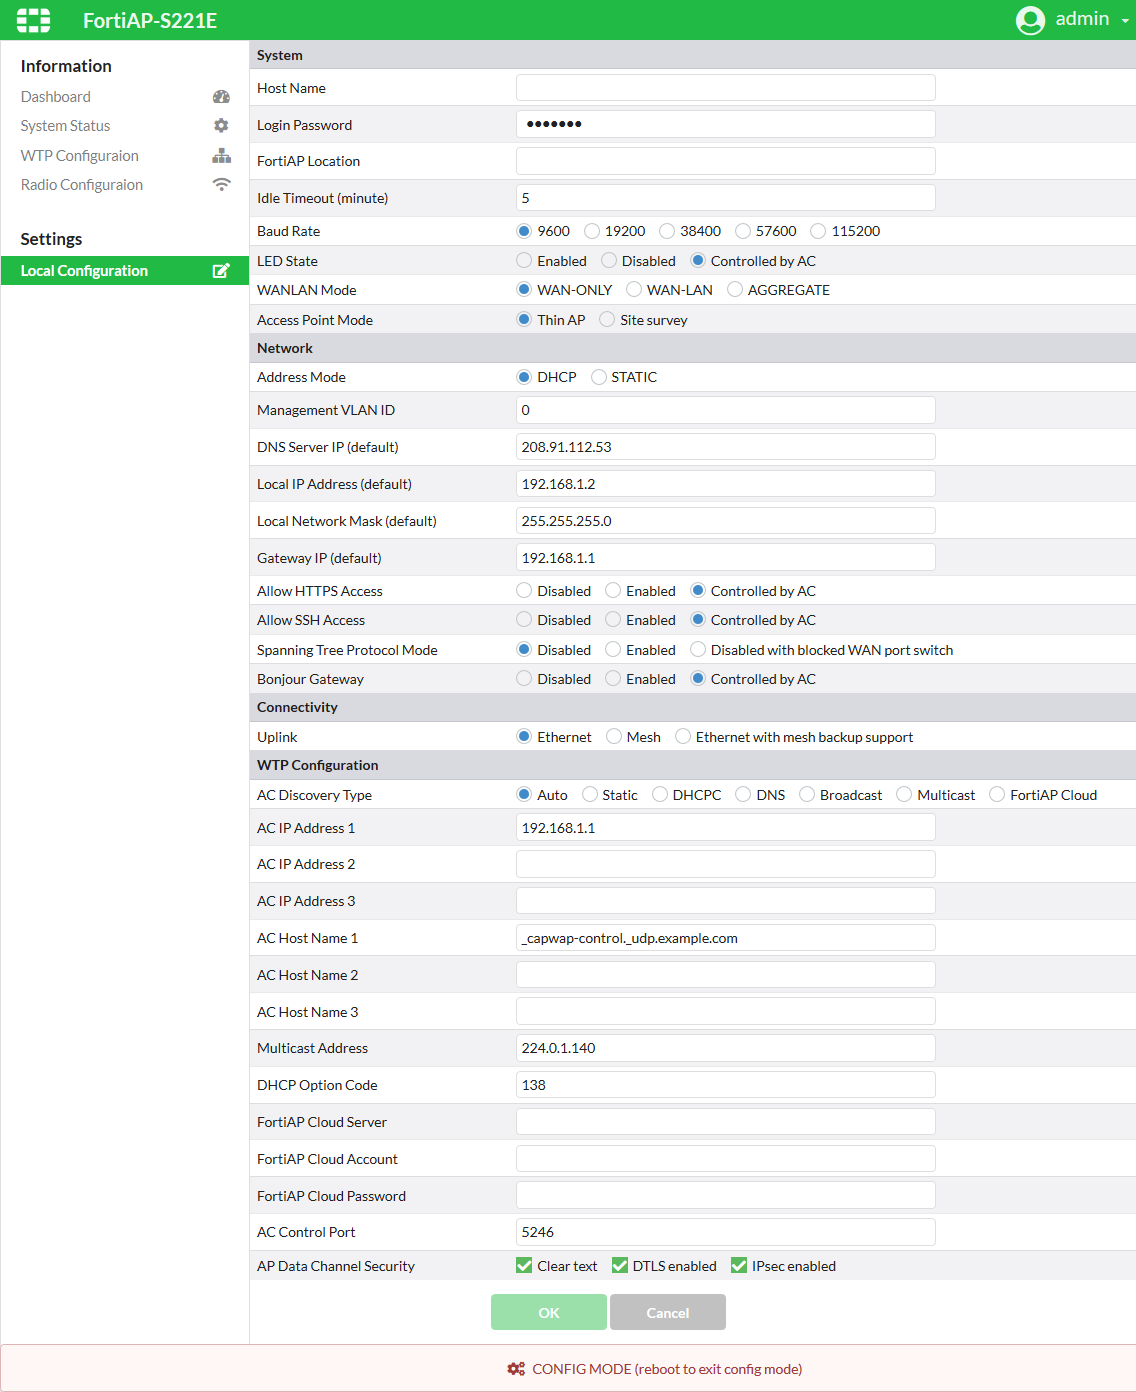The image size is (1136, 1392).
Task: Click the admin user avatar icon
Action: 1029,20
